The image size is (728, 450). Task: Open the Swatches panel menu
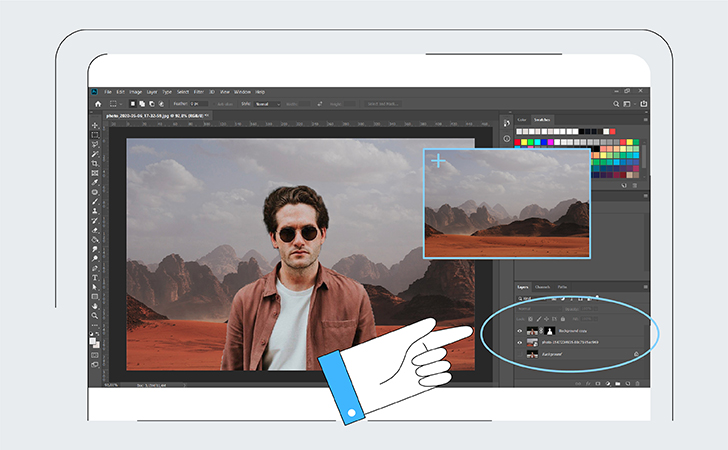645,120
